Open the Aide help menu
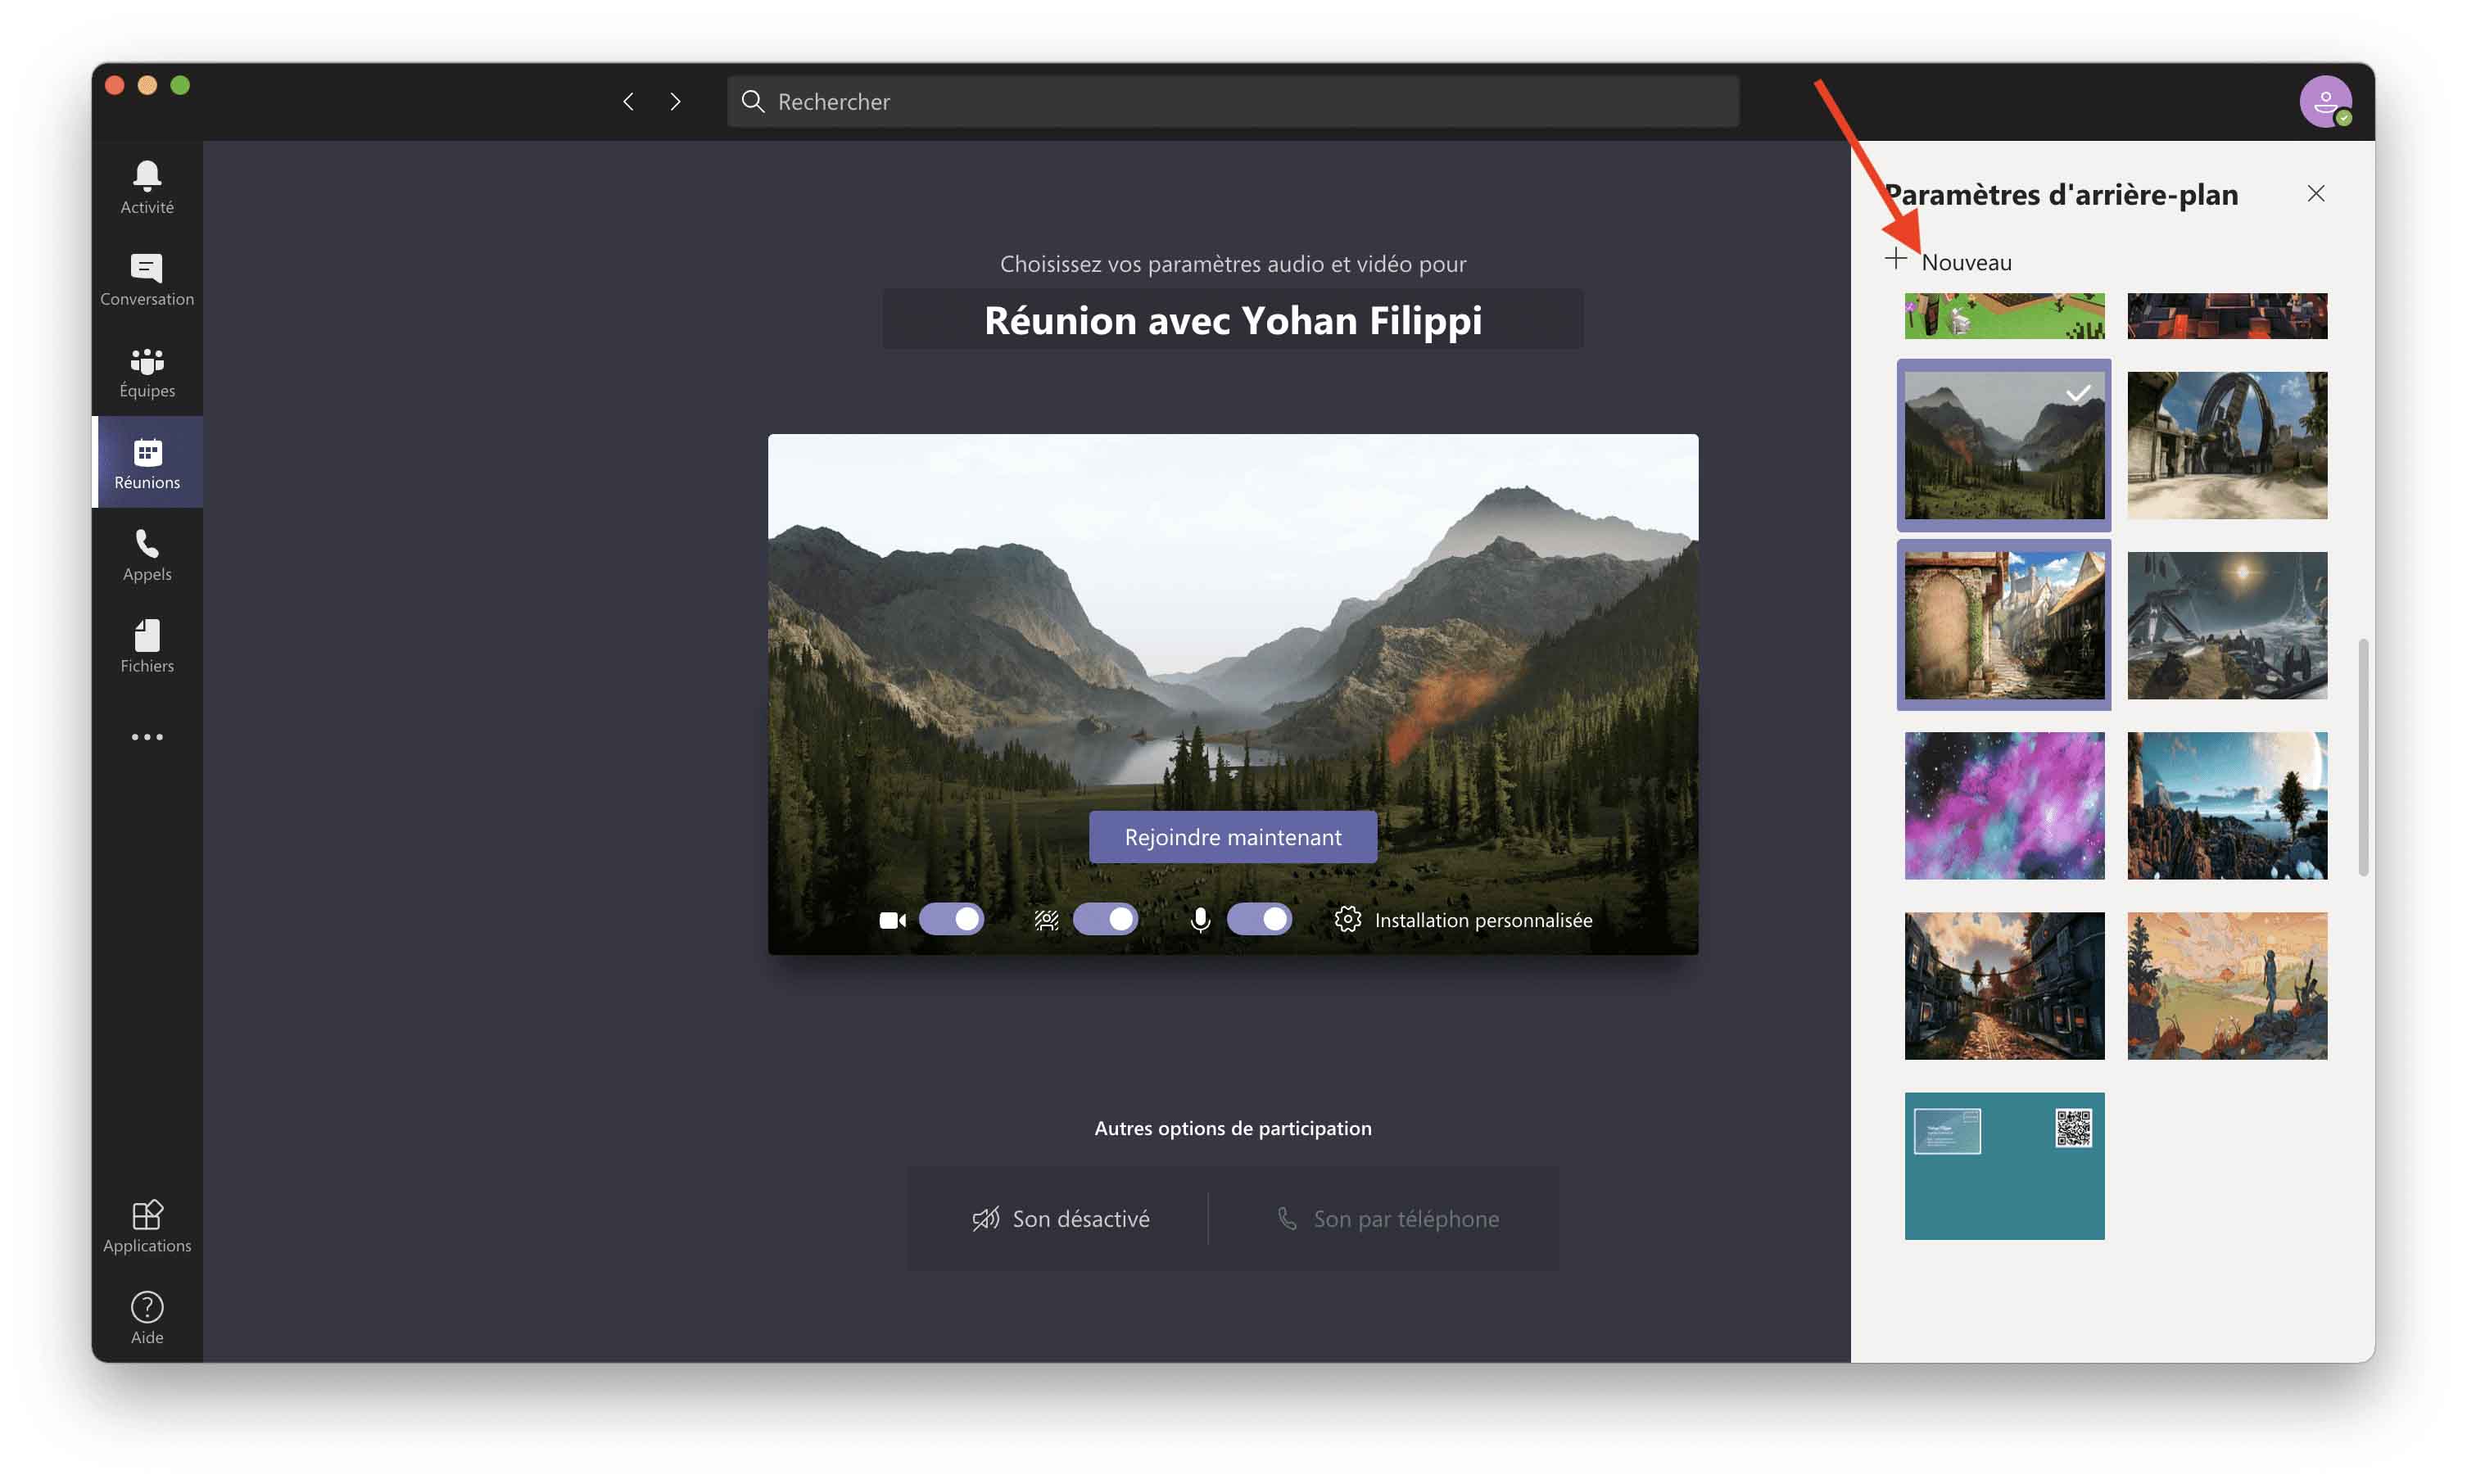Image resolution: width=2467 pixels, height=1484 pixels. 147,1318
